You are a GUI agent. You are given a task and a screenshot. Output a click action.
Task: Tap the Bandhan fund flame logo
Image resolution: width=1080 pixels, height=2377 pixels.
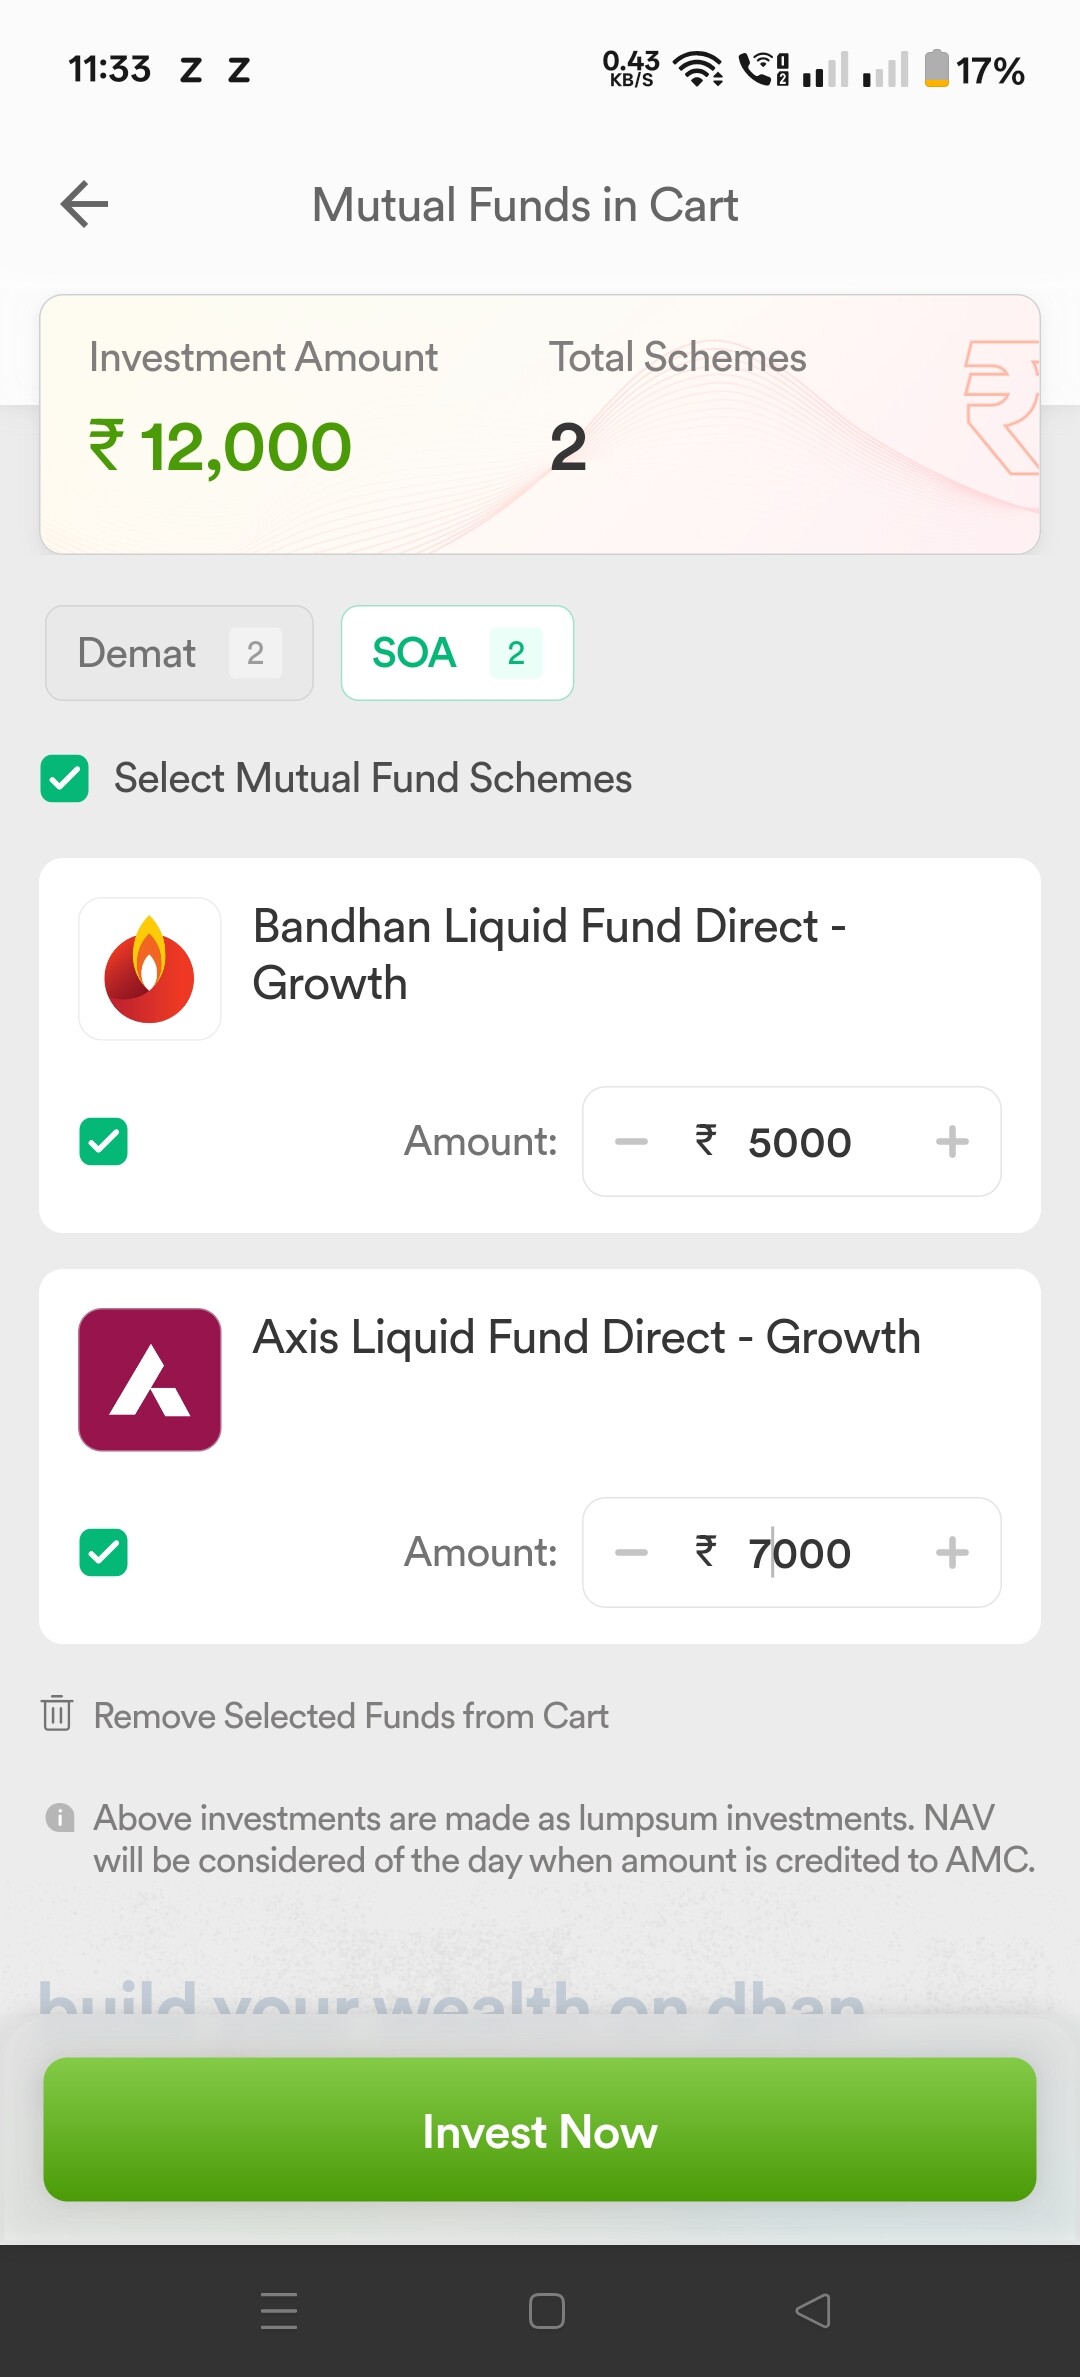[150, 969]
